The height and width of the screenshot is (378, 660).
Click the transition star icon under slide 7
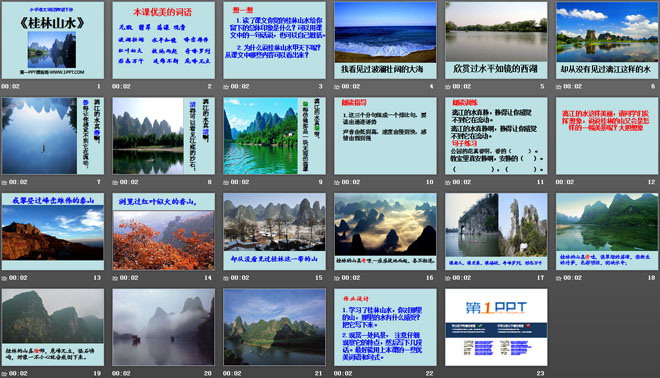(x=4, y=182)
